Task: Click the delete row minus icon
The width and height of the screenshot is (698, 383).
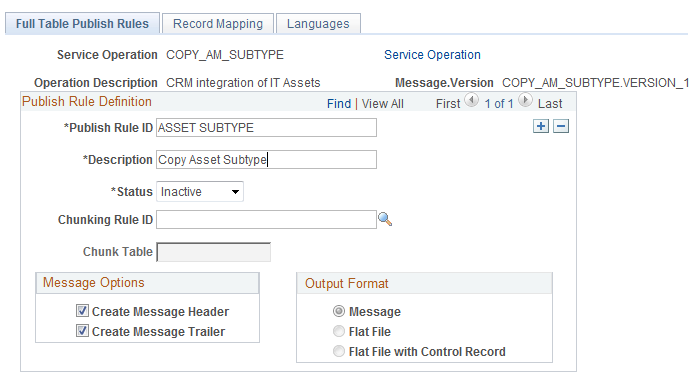Action: 561,126
